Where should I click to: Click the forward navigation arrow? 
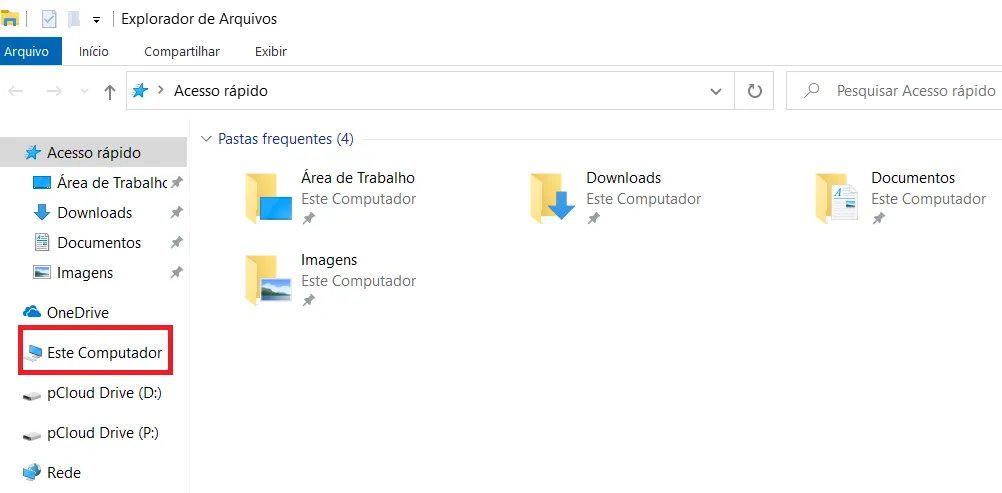click(54, 91)
